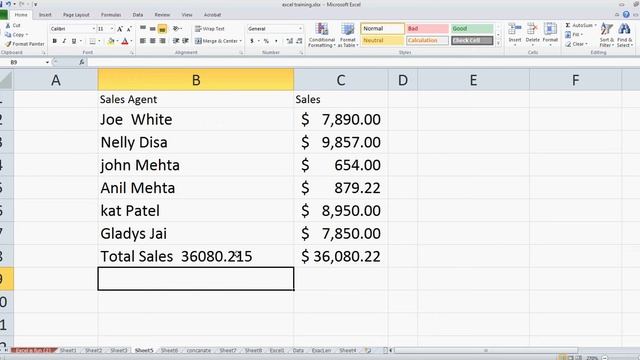
Task: Open the Review ribbon tab
Action: click(x=162, y=15)
